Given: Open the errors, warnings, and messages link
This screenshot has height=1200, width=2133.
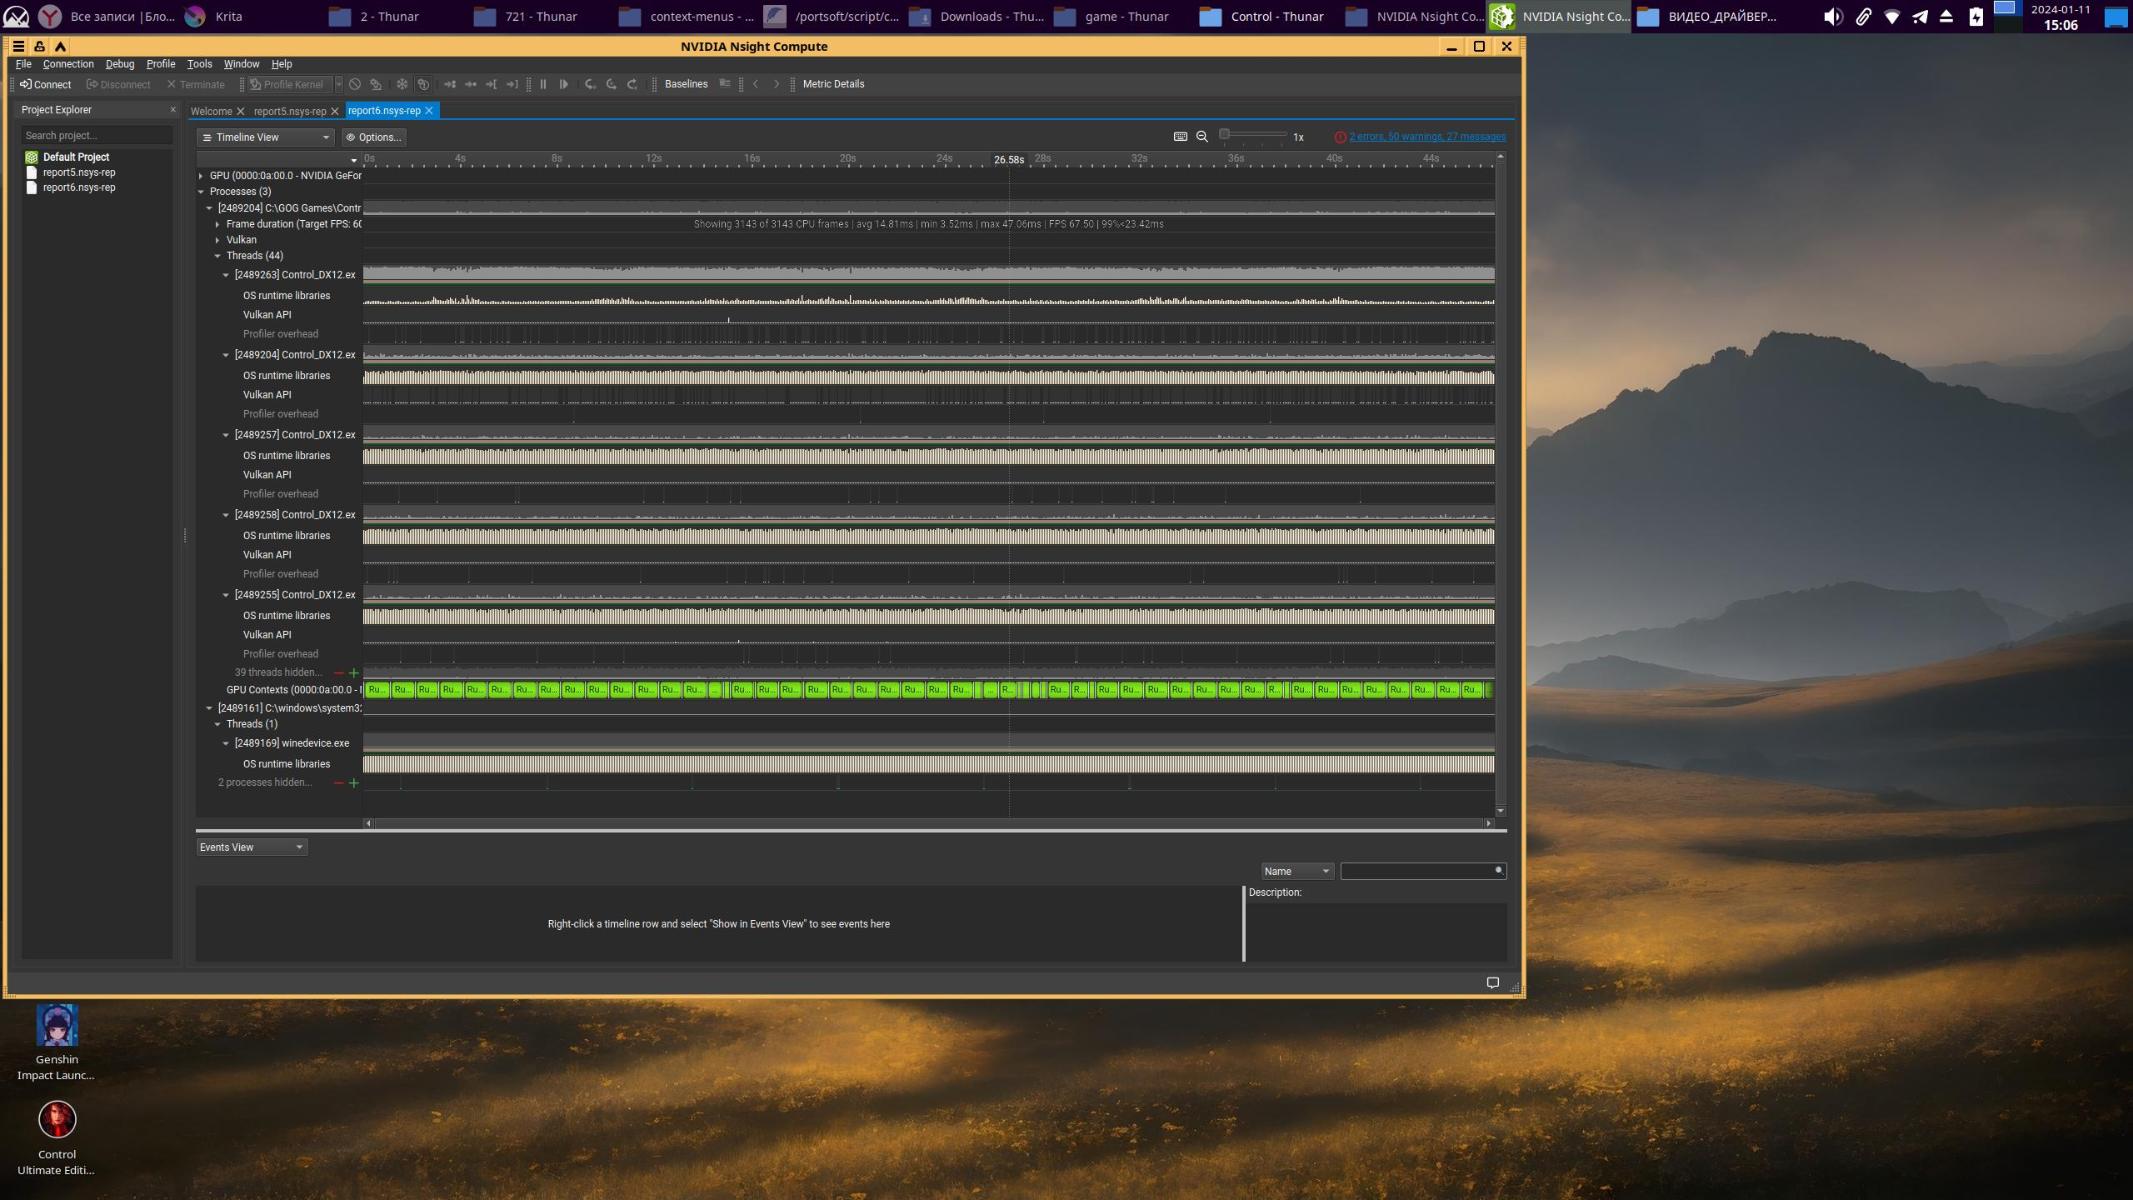Looking at the screenshot, I should click(x=1426, y=137).
